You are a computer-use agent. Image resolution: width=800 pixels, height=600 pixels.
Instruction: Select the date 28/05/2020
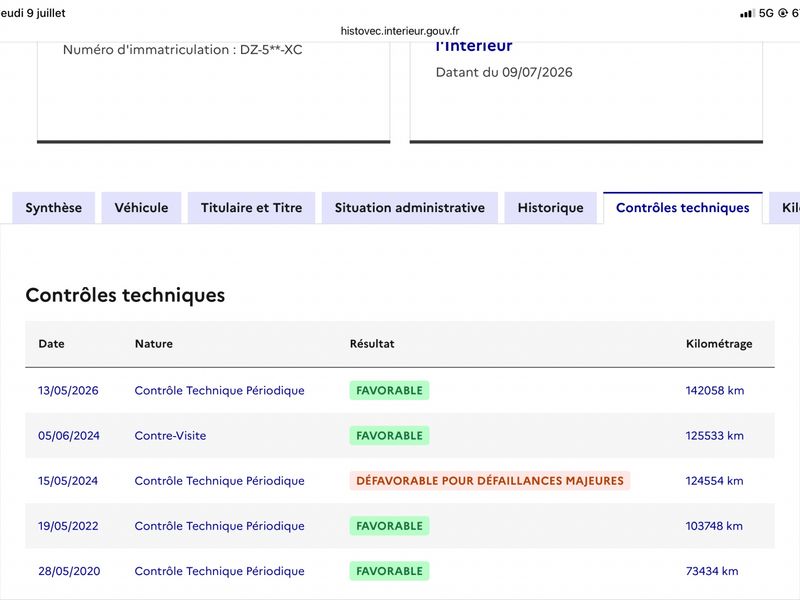click(69, 571)
